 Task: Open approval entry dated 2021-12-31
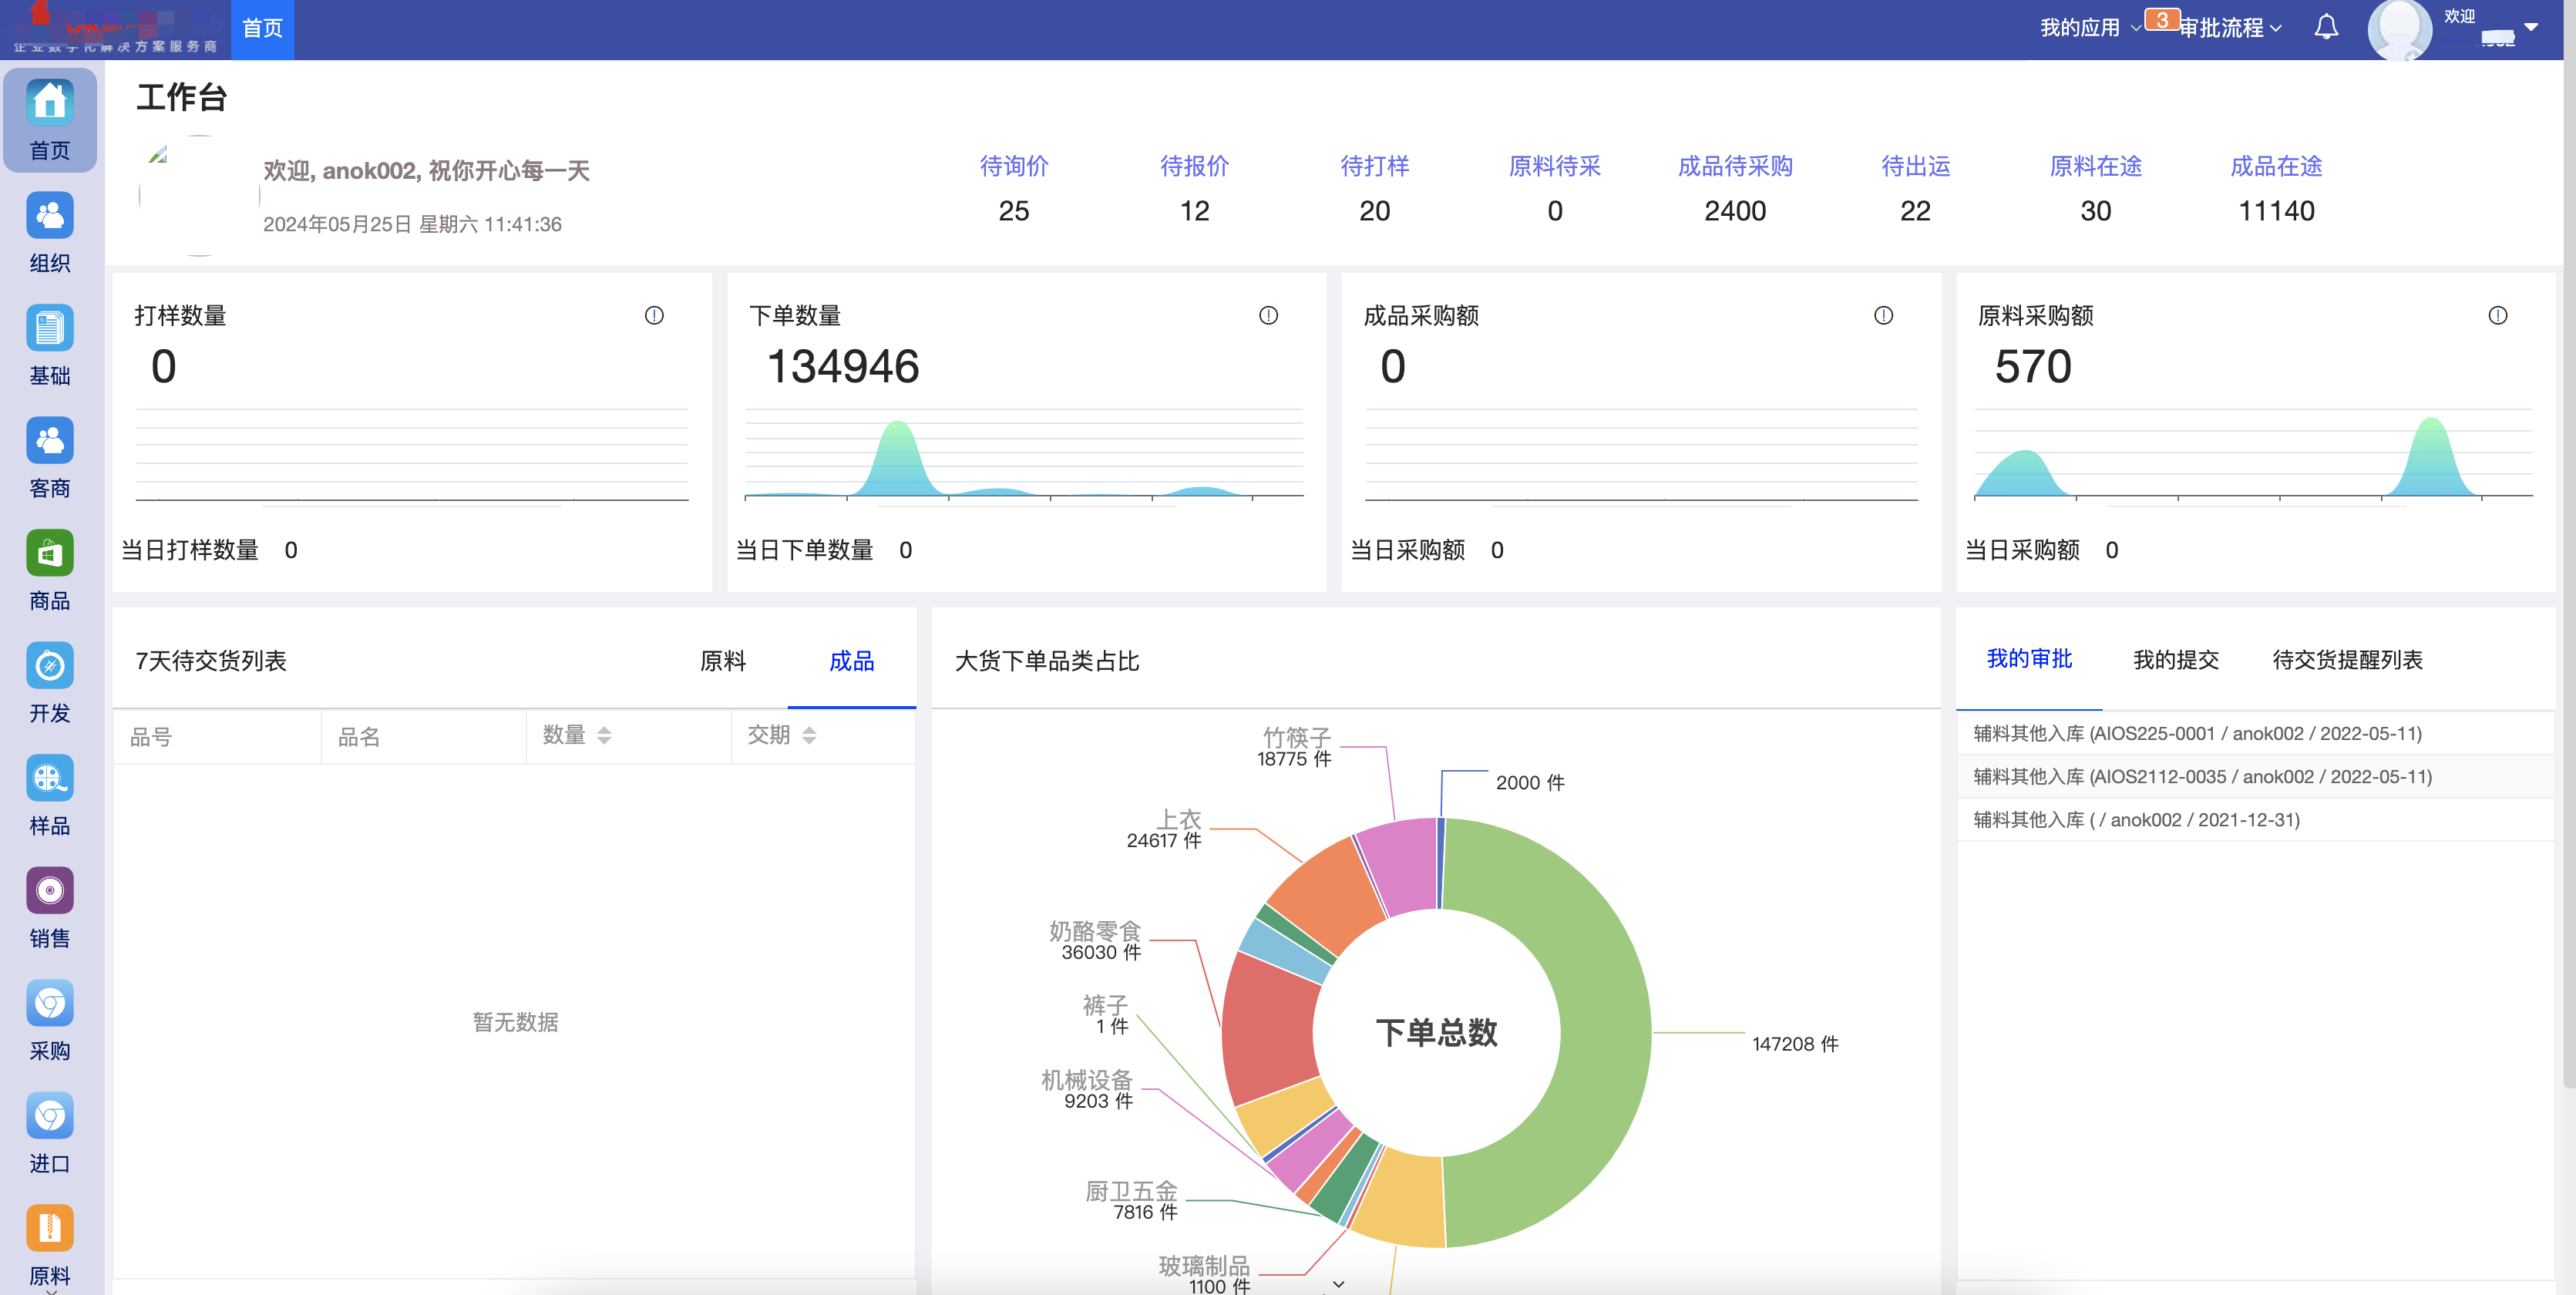[x=2255, y=820]
